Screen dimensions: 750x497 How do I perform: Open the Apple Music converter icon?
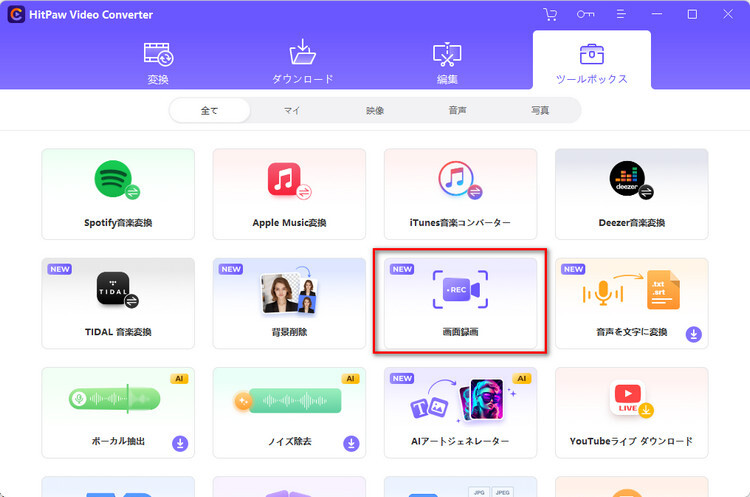coord(289,180)
